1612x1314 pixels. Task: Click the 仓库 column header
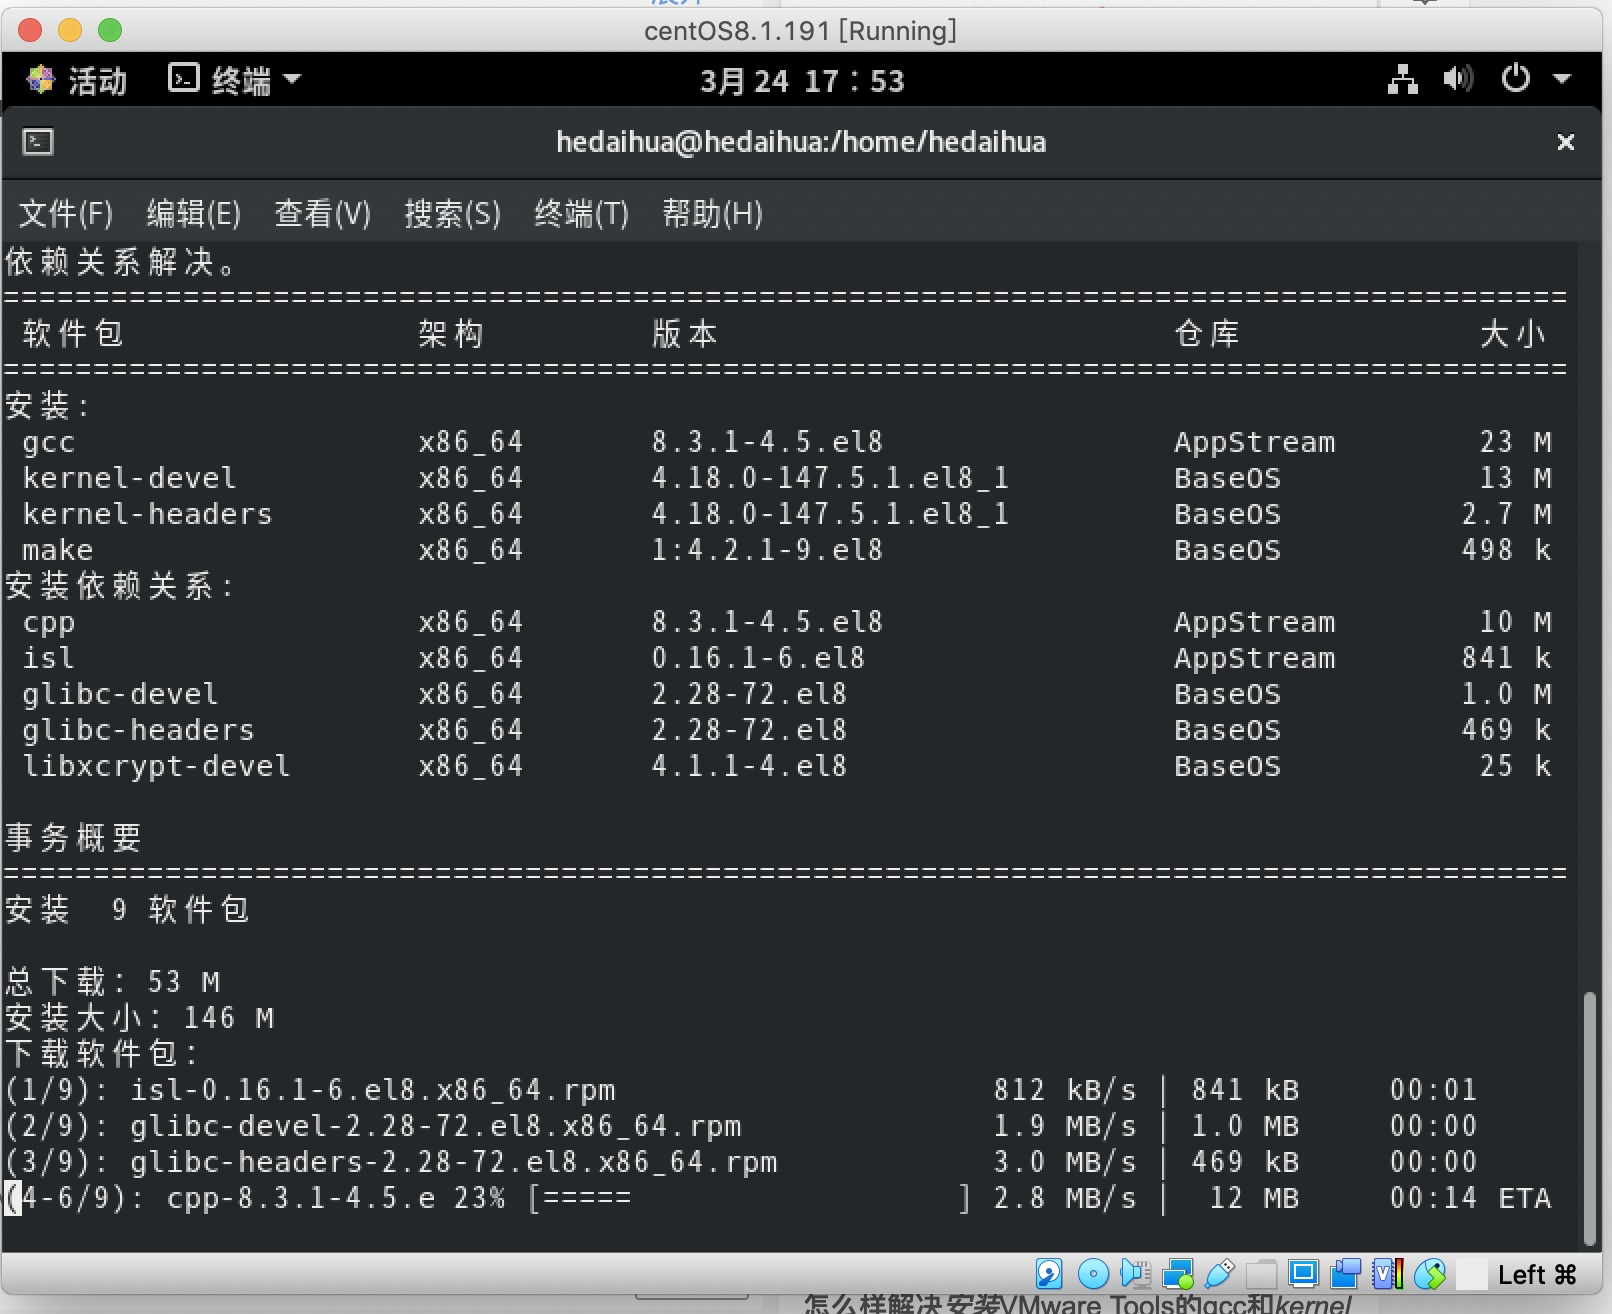tap(1207, 333)
